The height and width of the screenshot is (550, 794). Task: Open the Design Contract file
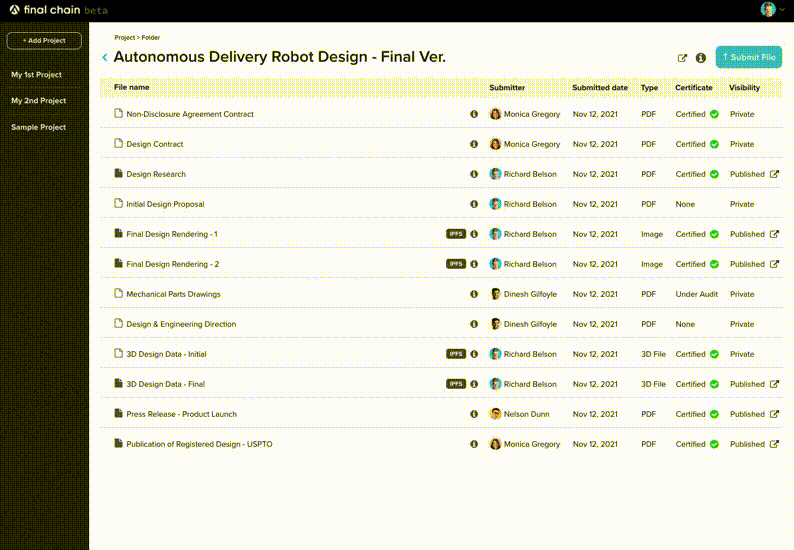pos(154,144)
